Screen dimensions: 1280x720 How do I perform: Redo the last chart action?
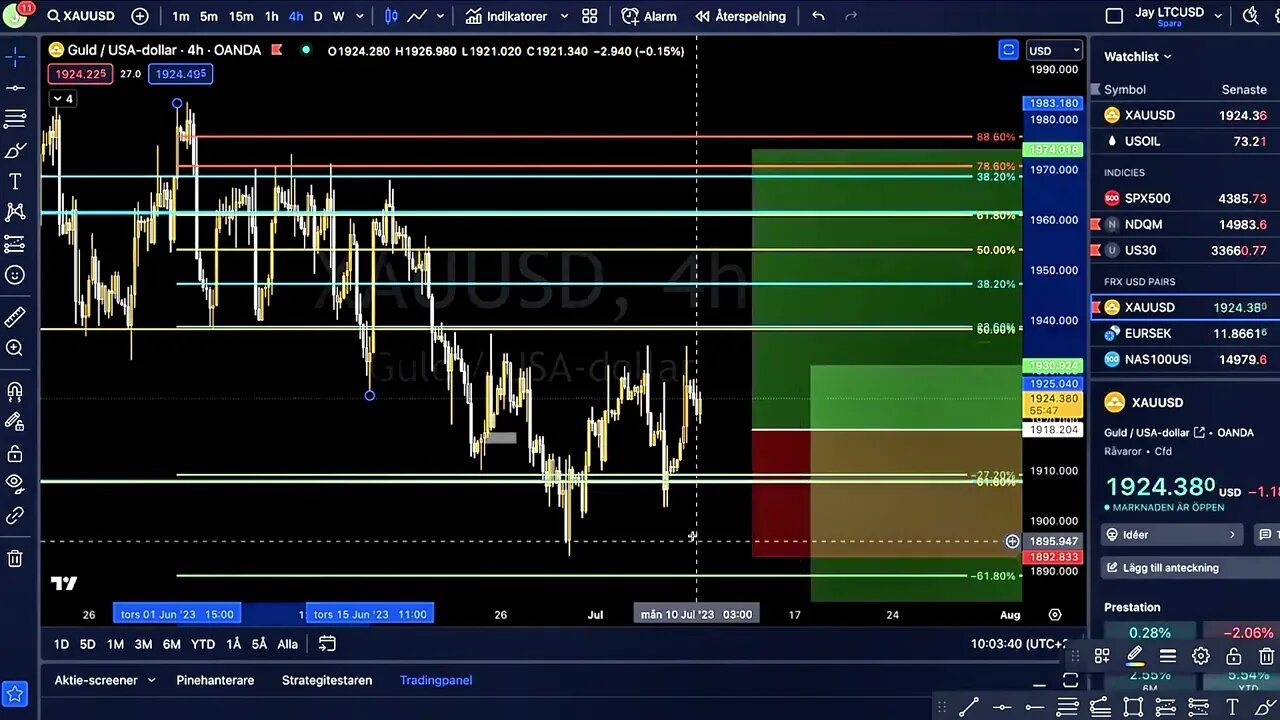tap(851, 16)
